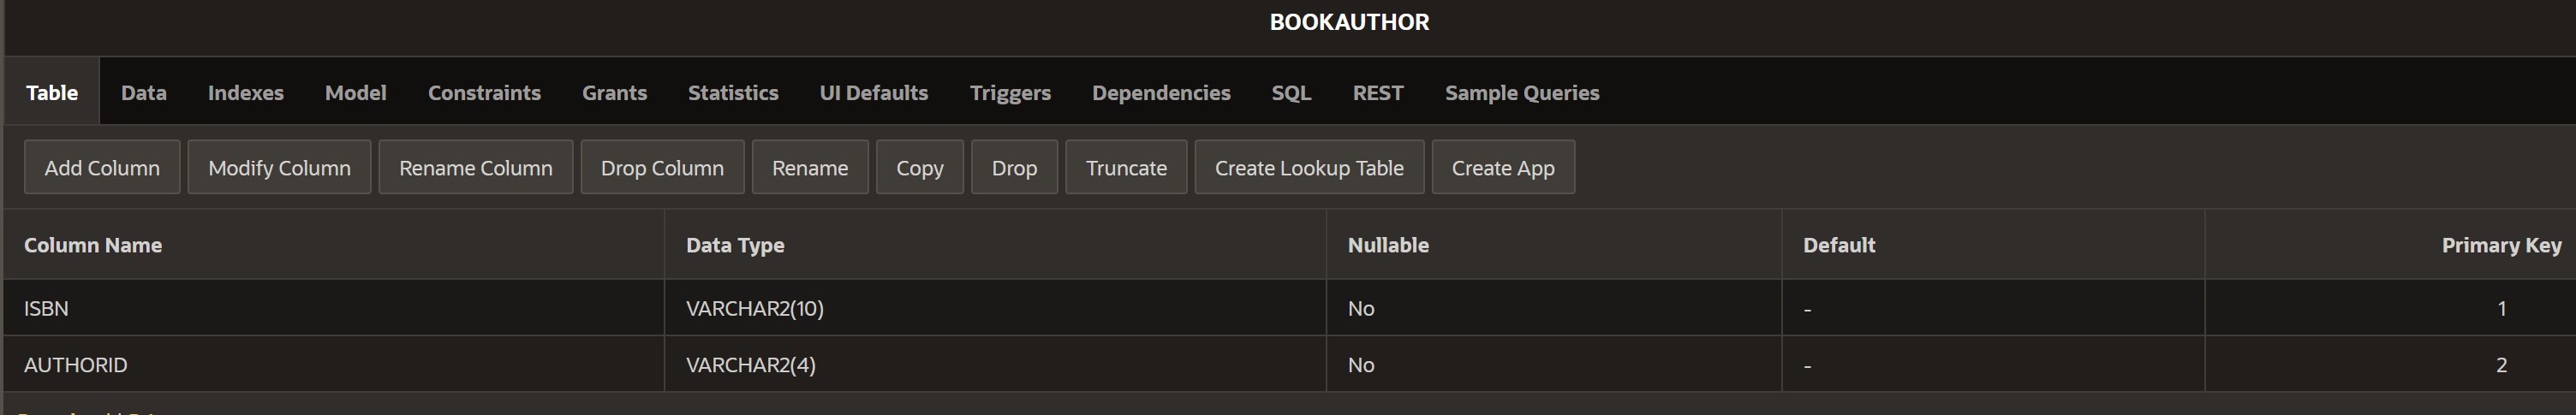View the SQL tab
Screen dimensions: 2576x415
(x=1291, y=92)
